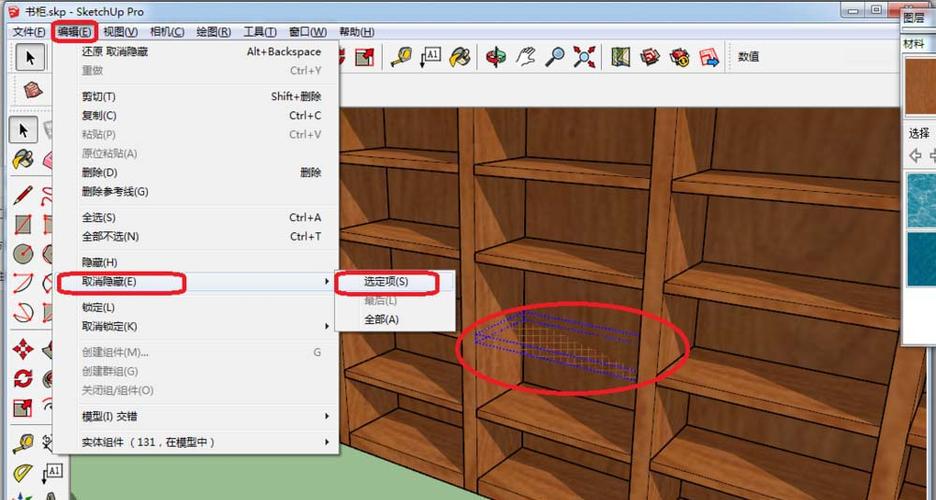Select the Zoom magnifier tool
Image resolution: width=936 pixels, height=500 pixels.
tap(555, 57)
